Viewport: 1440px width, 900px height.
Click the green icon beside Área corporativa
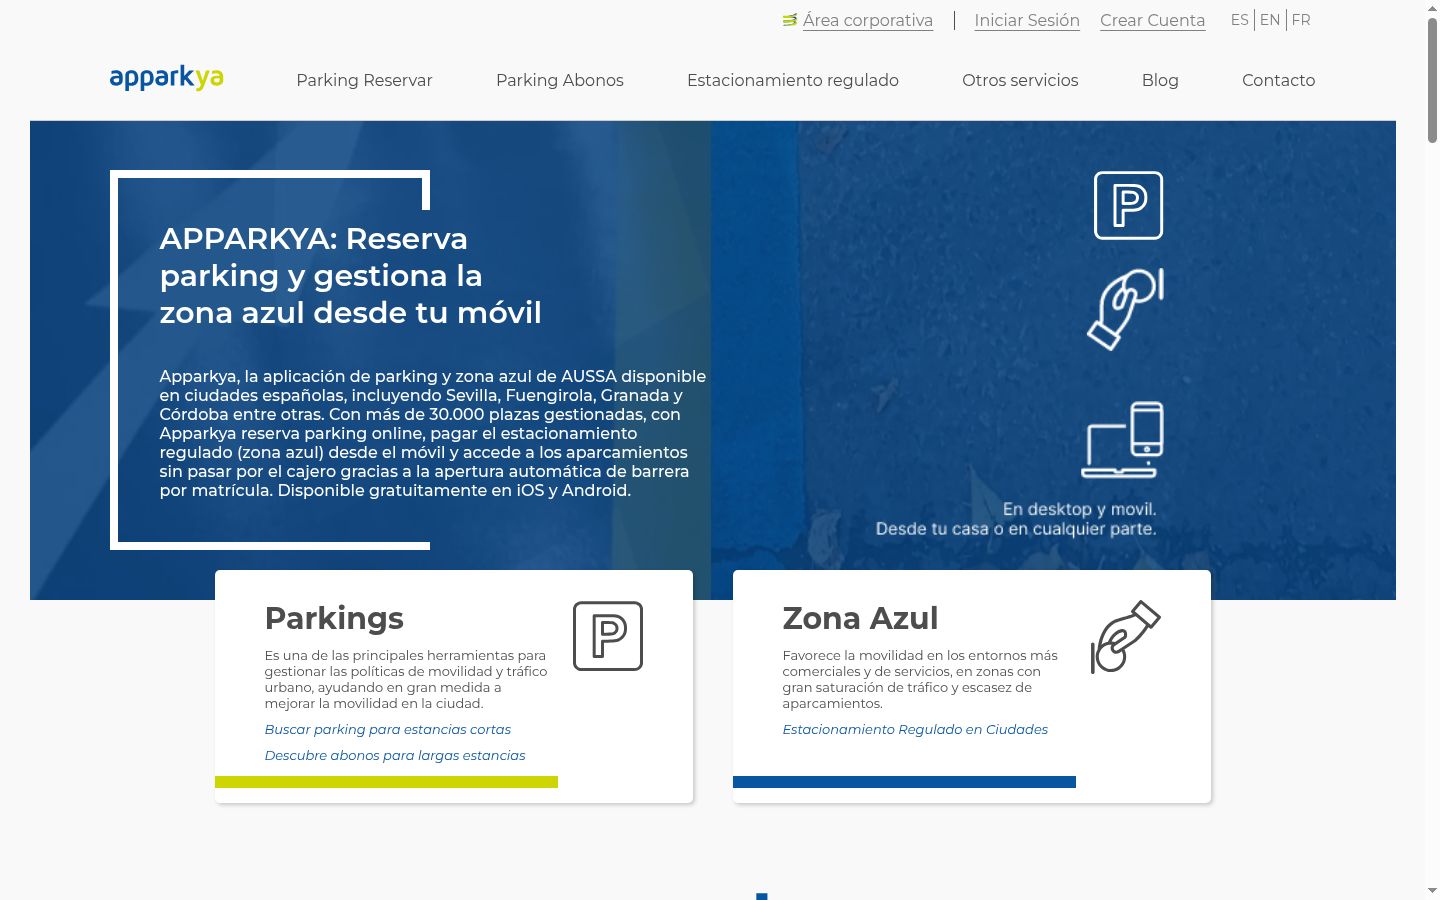pos(790,20)
